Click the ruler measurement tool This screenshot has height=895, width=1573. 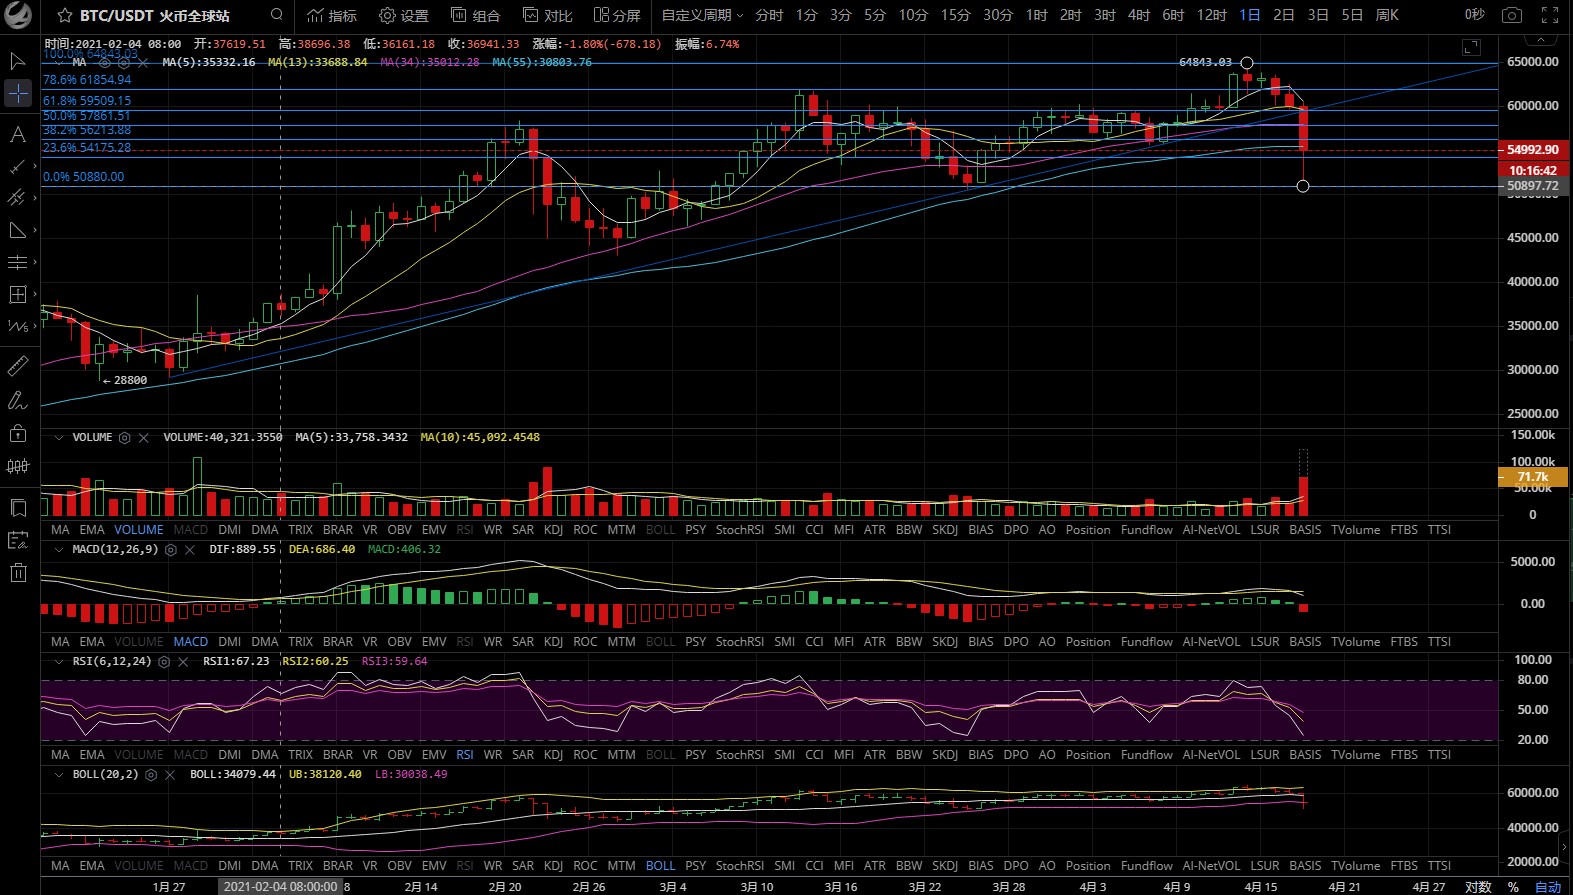18,366
